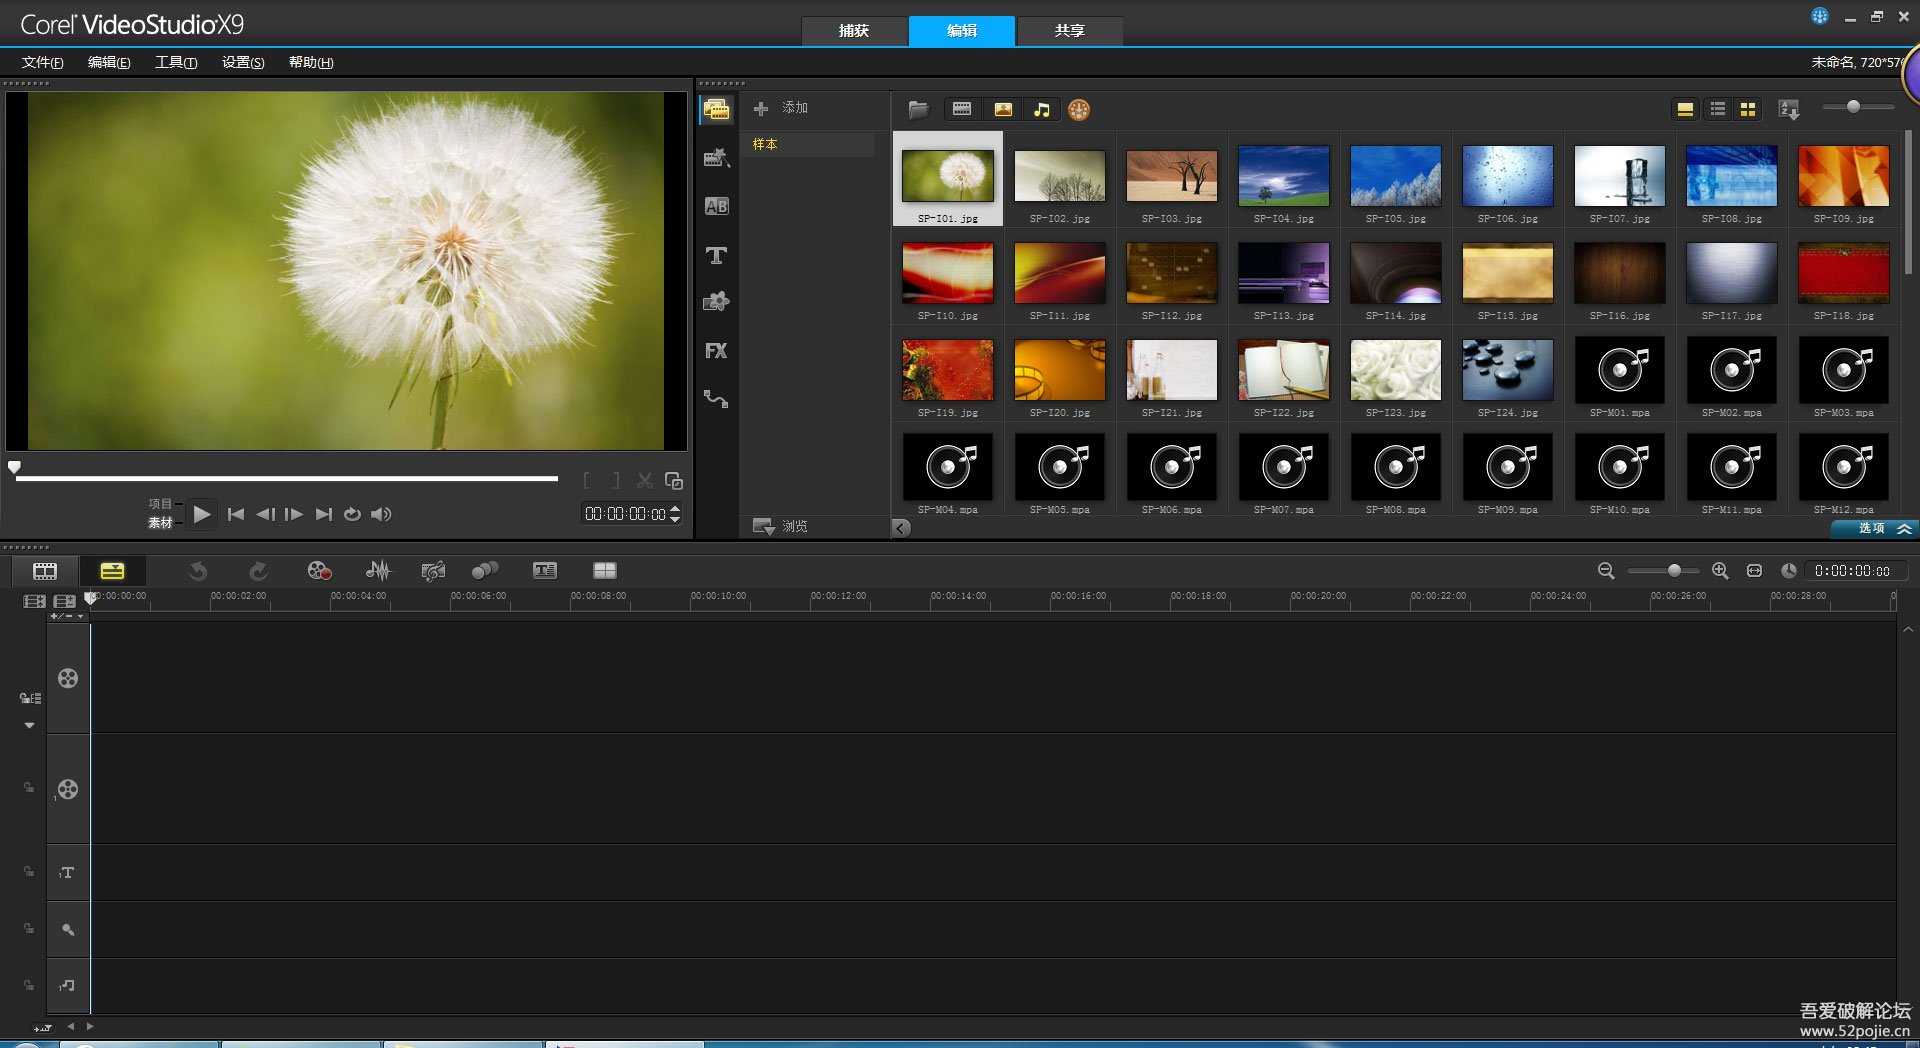Open the Sound Mixer in timeline toolbar
The image size is (1920, 1048).
click(x=378, y=570)
